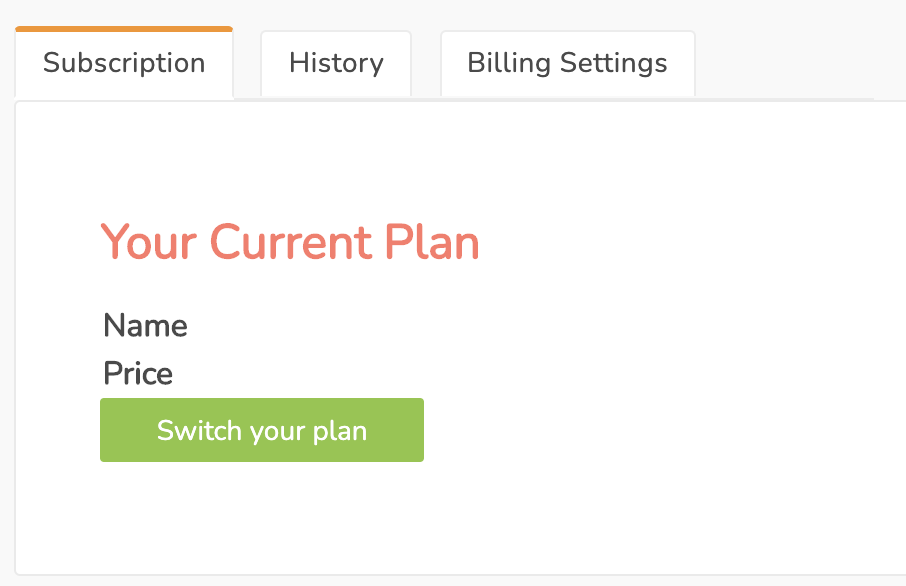Screen dimensions: 906x586
Task: Click the plan Price field row
Action: (138, 373)
